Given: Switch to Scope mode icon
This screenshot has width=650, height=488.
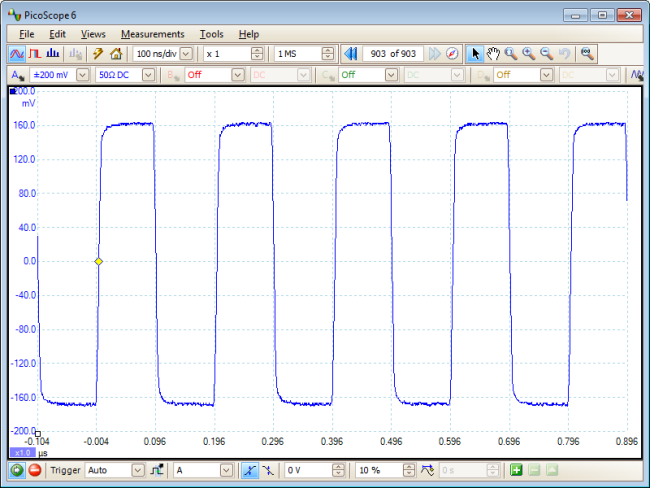Looking at the screenshot, I should coord(17,53).
